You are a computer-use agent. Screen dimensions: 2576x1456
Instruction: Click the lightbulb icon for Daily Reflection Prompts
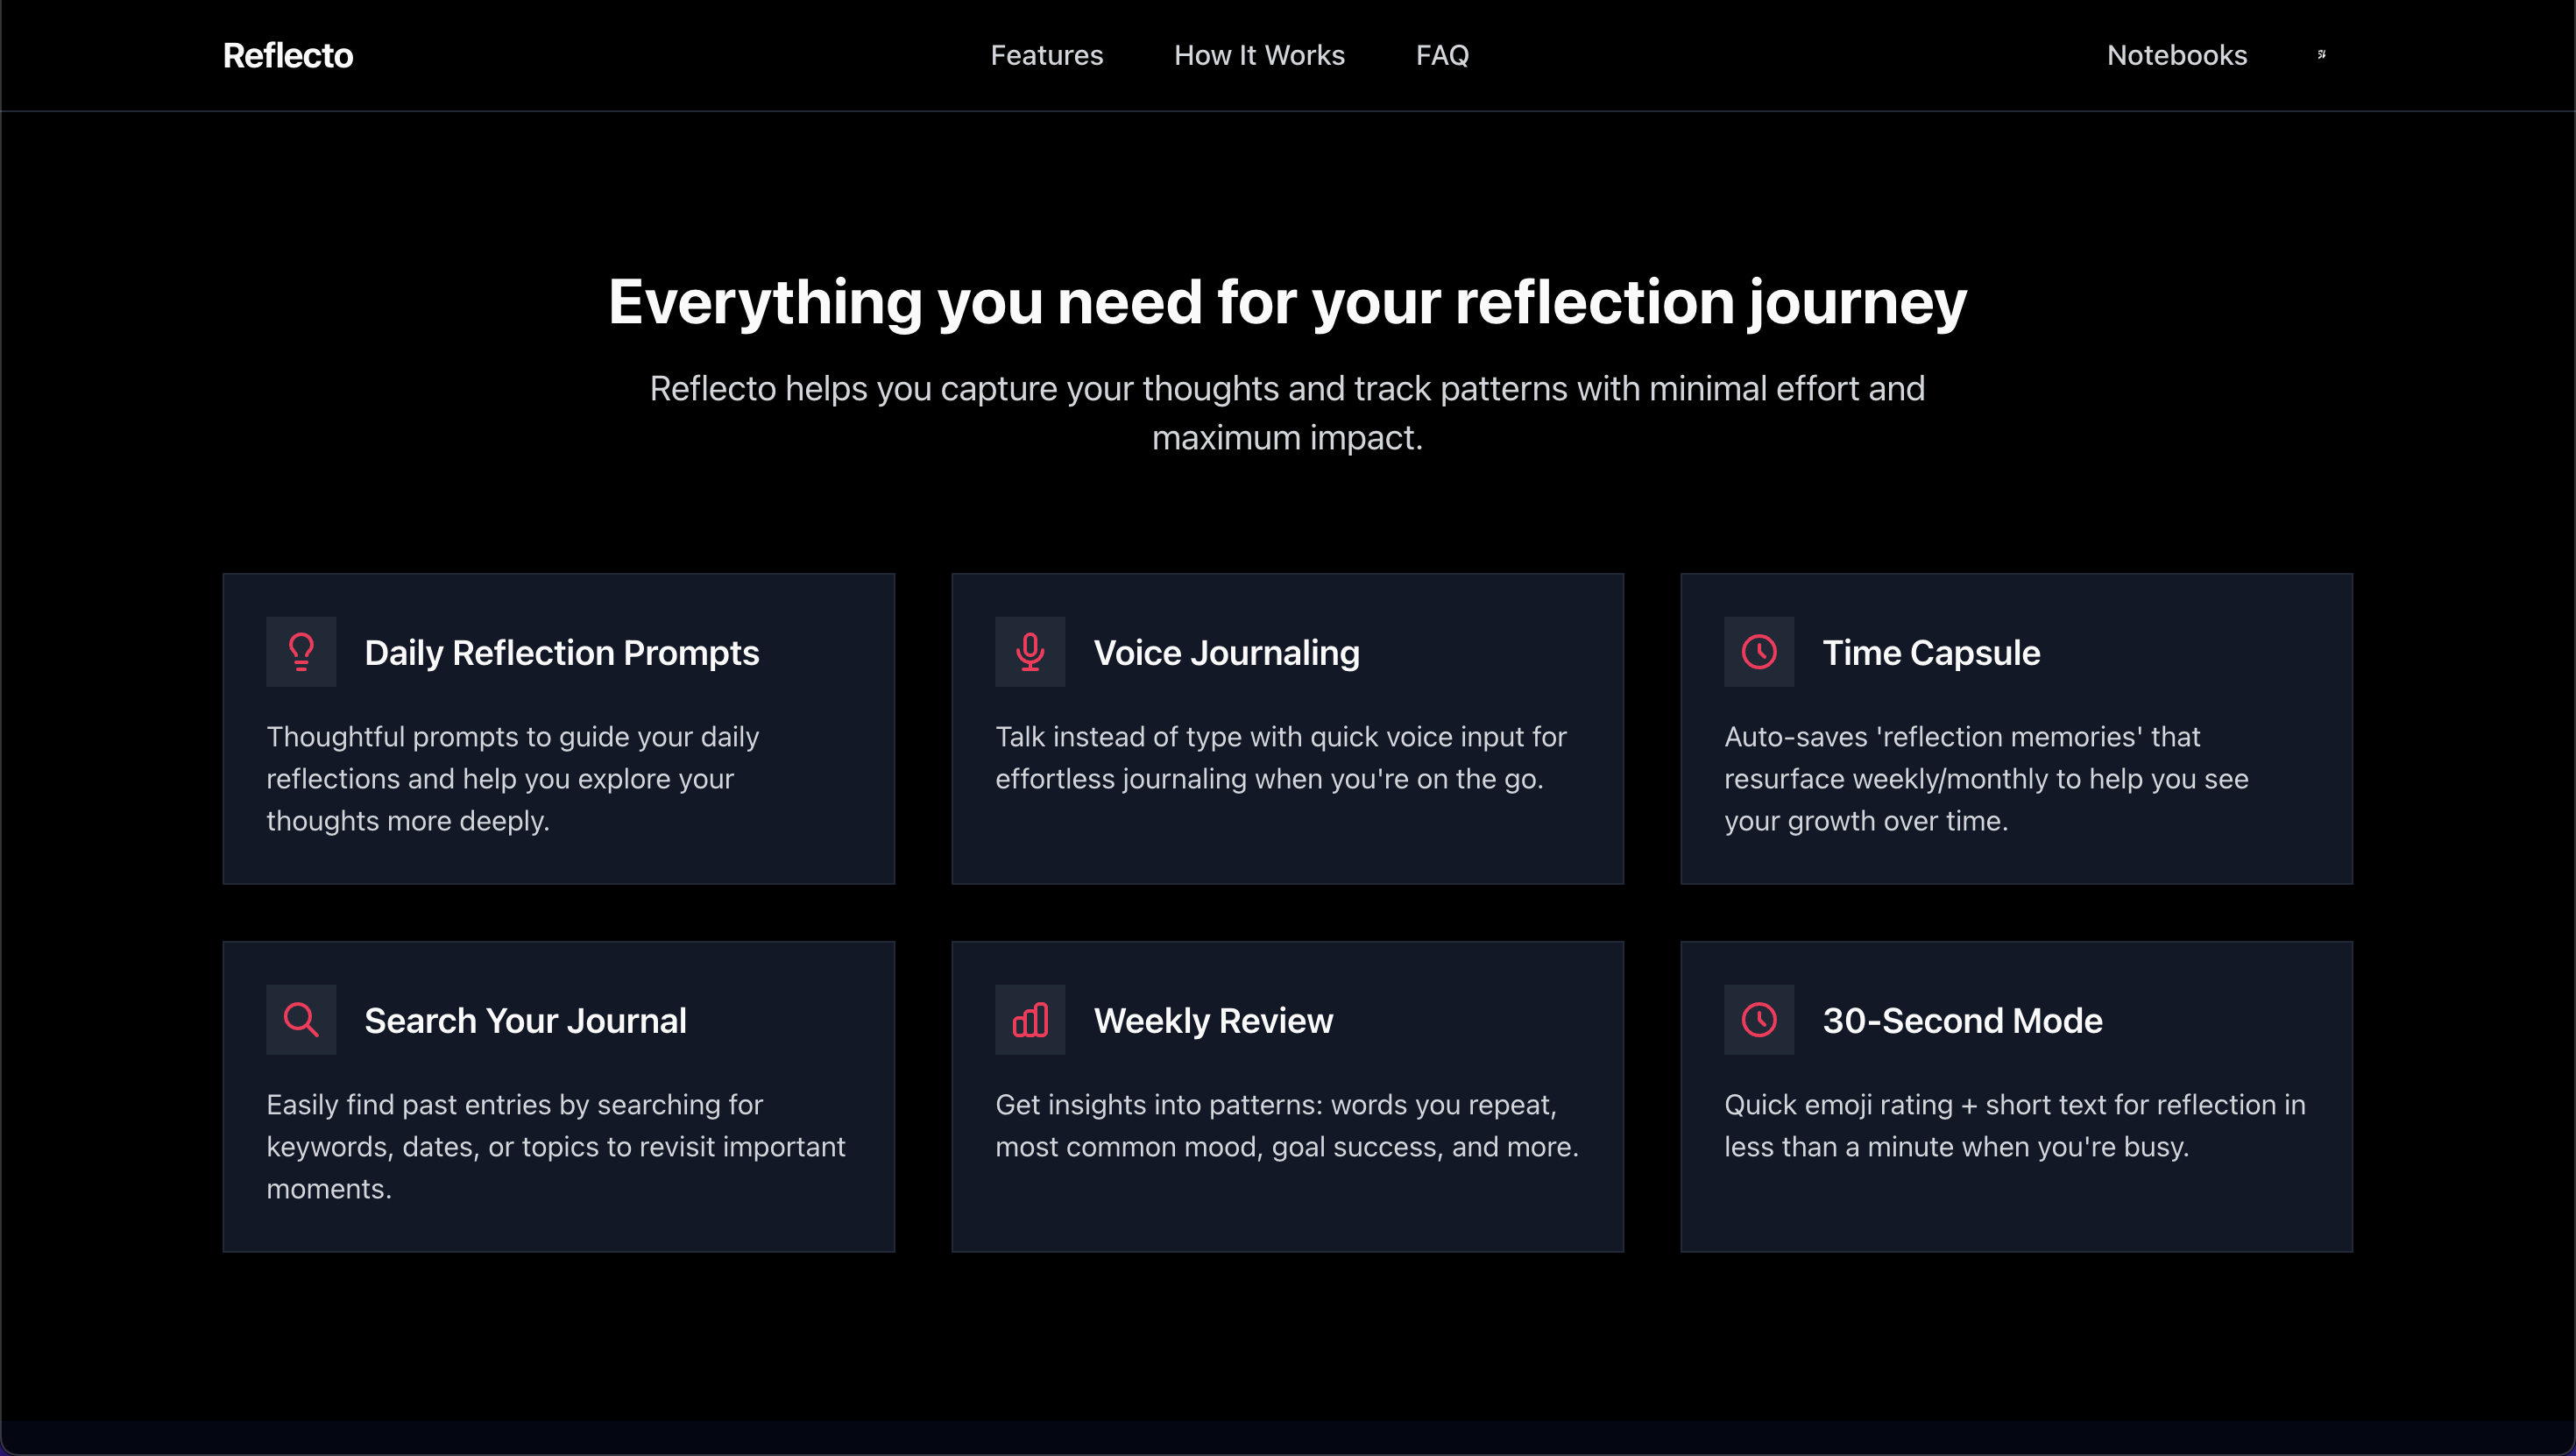(301, 652)
